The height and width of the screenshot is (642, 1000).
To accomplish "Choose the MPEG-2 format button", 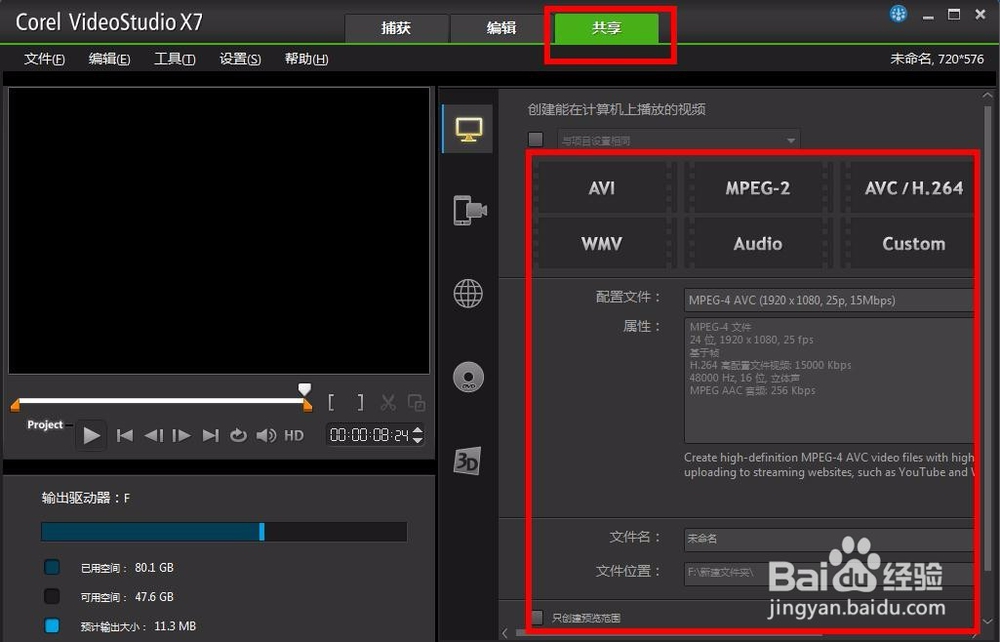I will tap(757, 188).
